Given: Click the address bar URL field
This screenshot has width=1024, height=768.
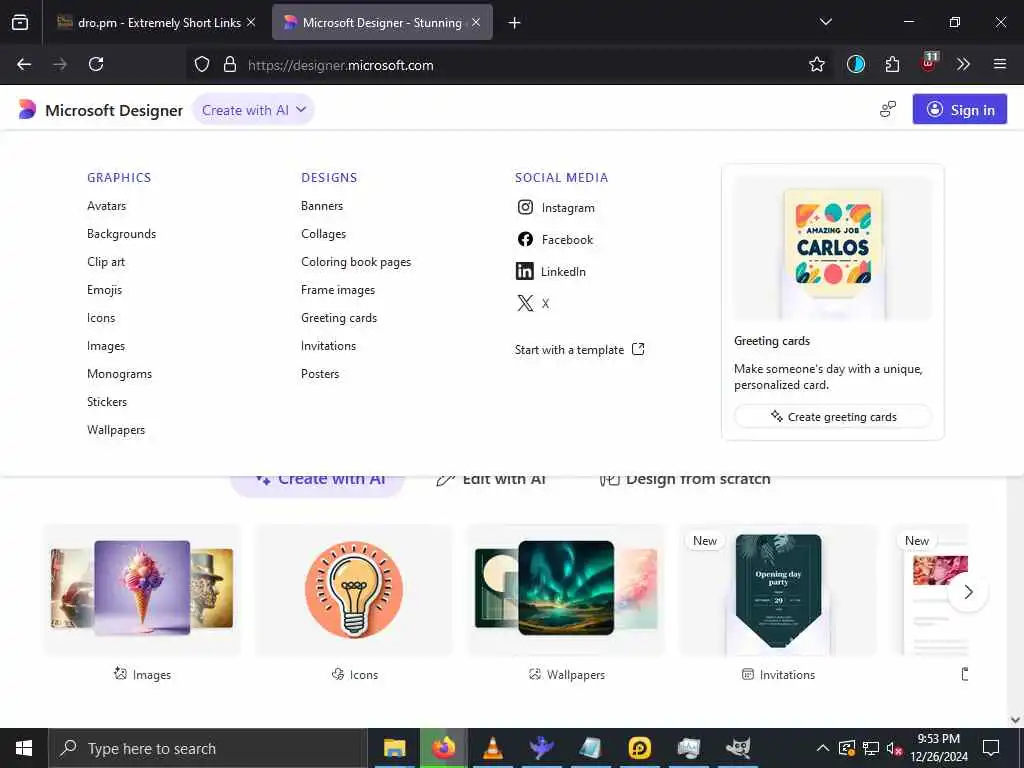Looking at the screenshot, I should coord(509,65).
